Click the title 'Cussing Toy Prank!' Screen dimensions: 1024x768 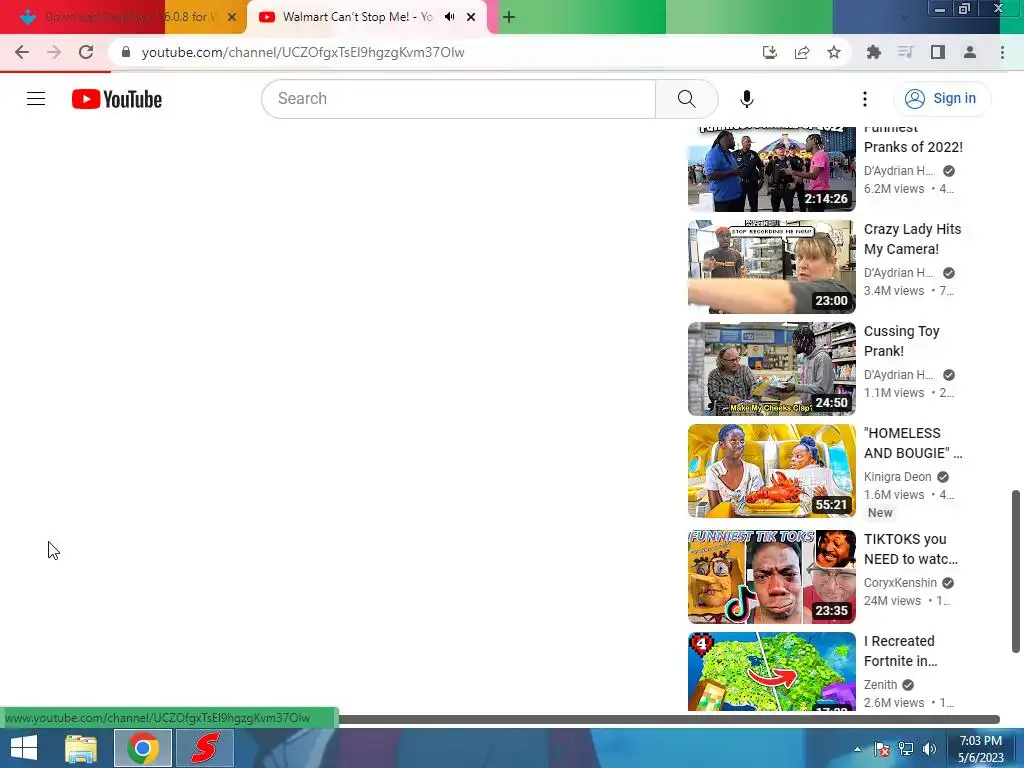point(901,341)
